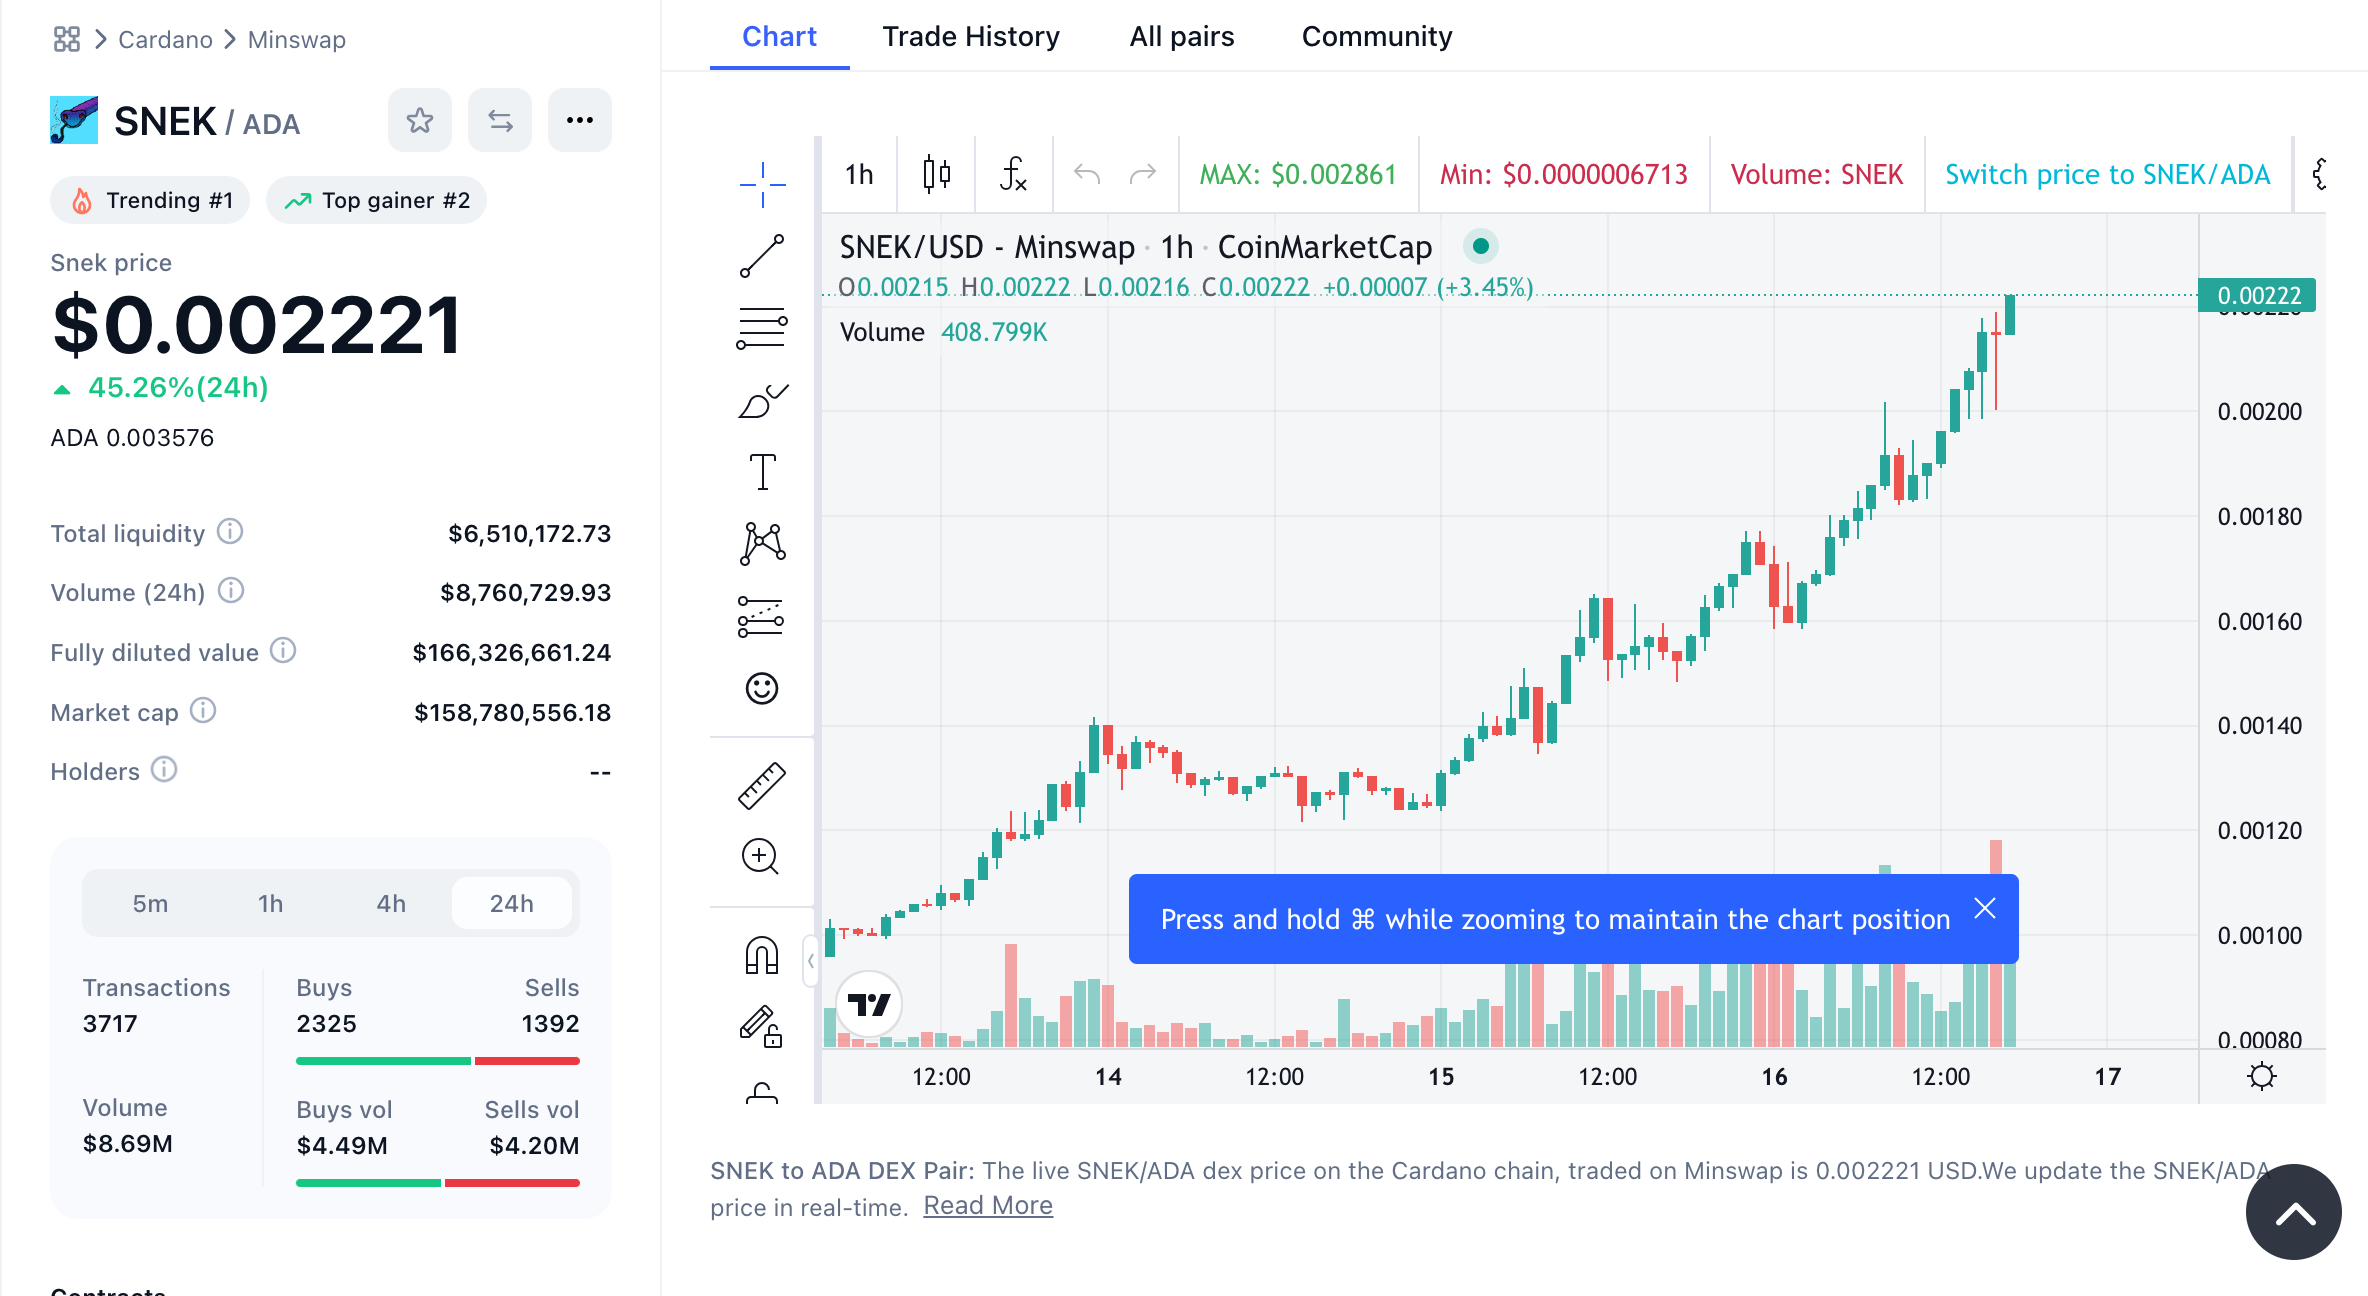Select the 1h stats interval
Screen dimensions: 2368x1296
(x=271, y=903)
